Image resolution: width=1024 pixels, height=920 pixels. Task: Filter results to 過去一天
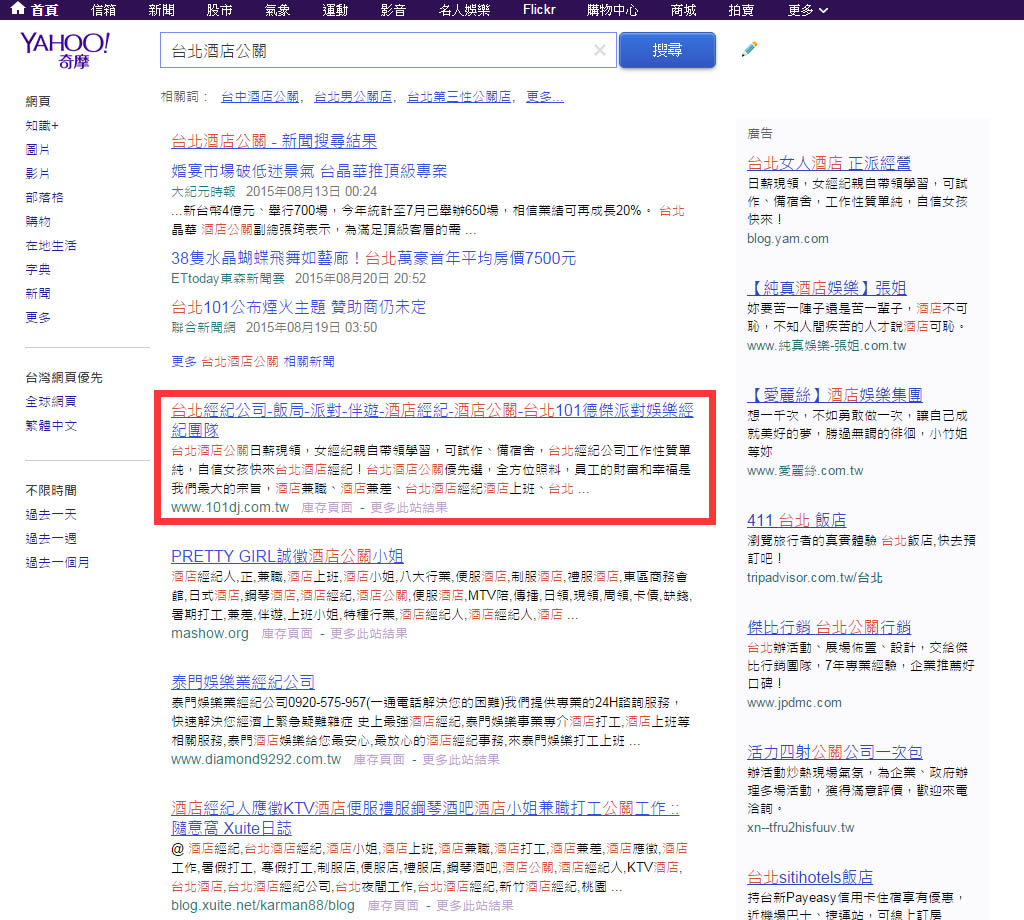[51, 514]
